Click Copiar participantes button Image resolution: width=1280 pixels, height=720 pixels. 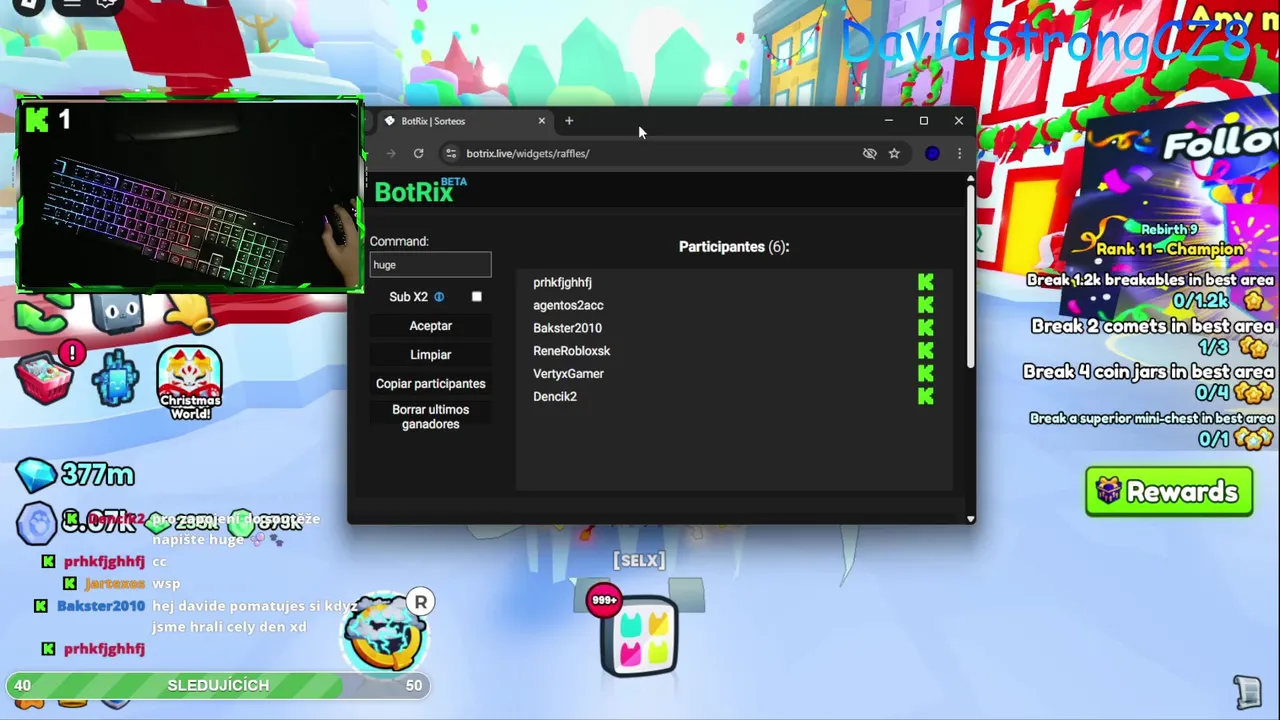coord(430,384)
